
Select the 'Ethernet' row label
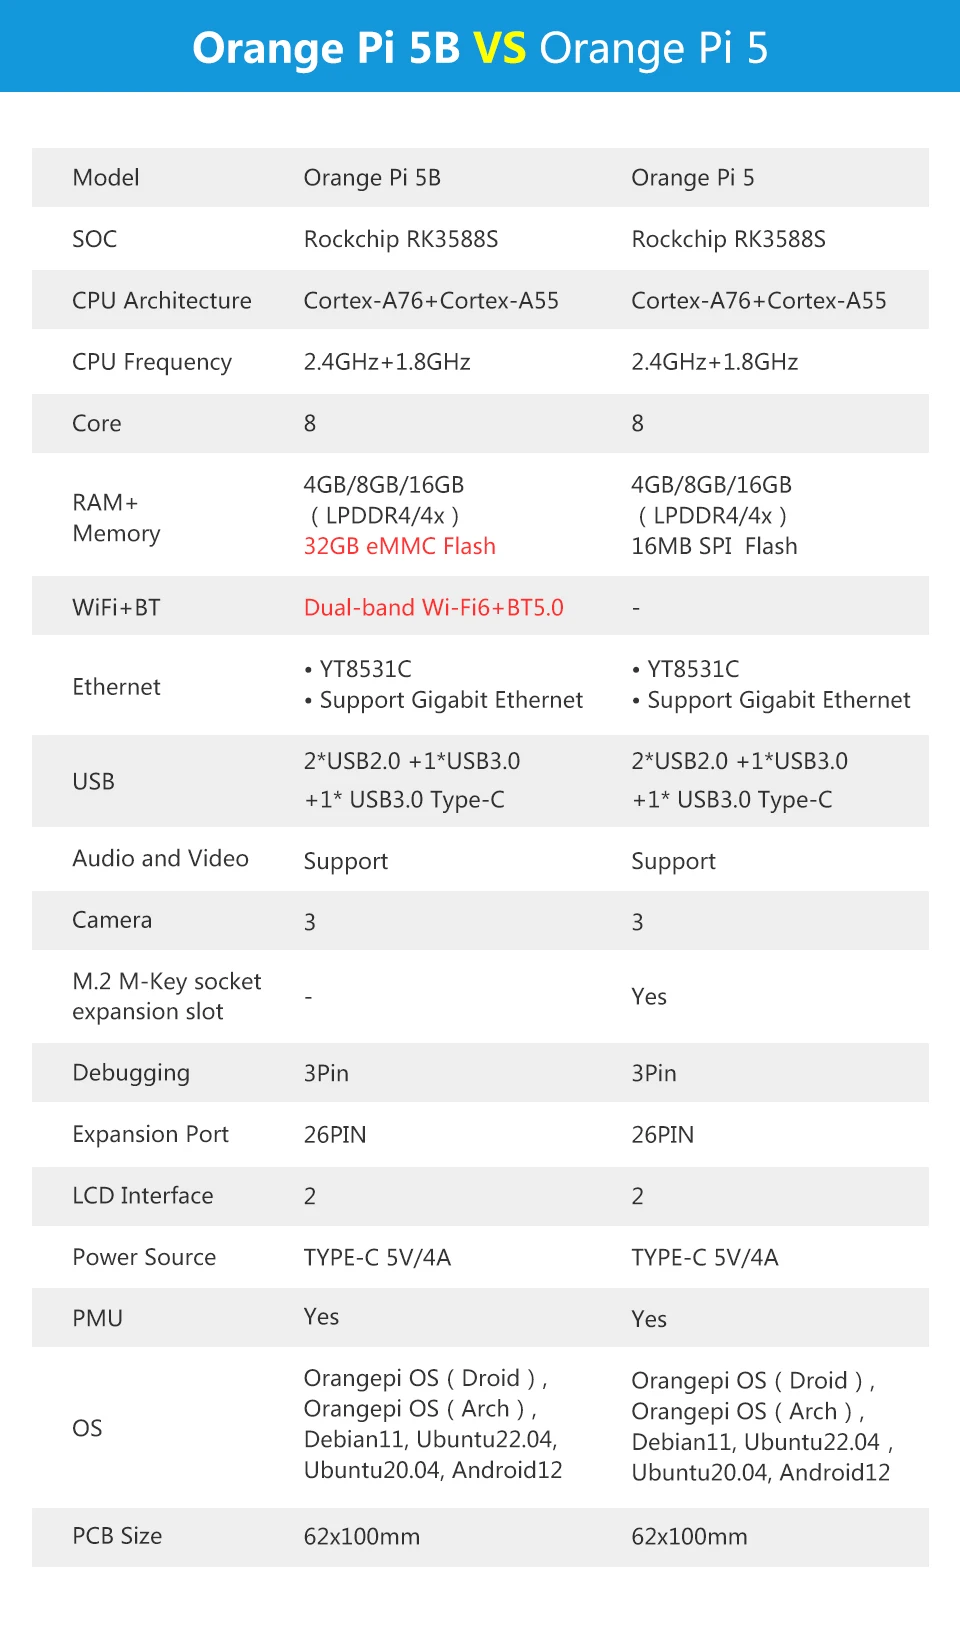[116, 686]
